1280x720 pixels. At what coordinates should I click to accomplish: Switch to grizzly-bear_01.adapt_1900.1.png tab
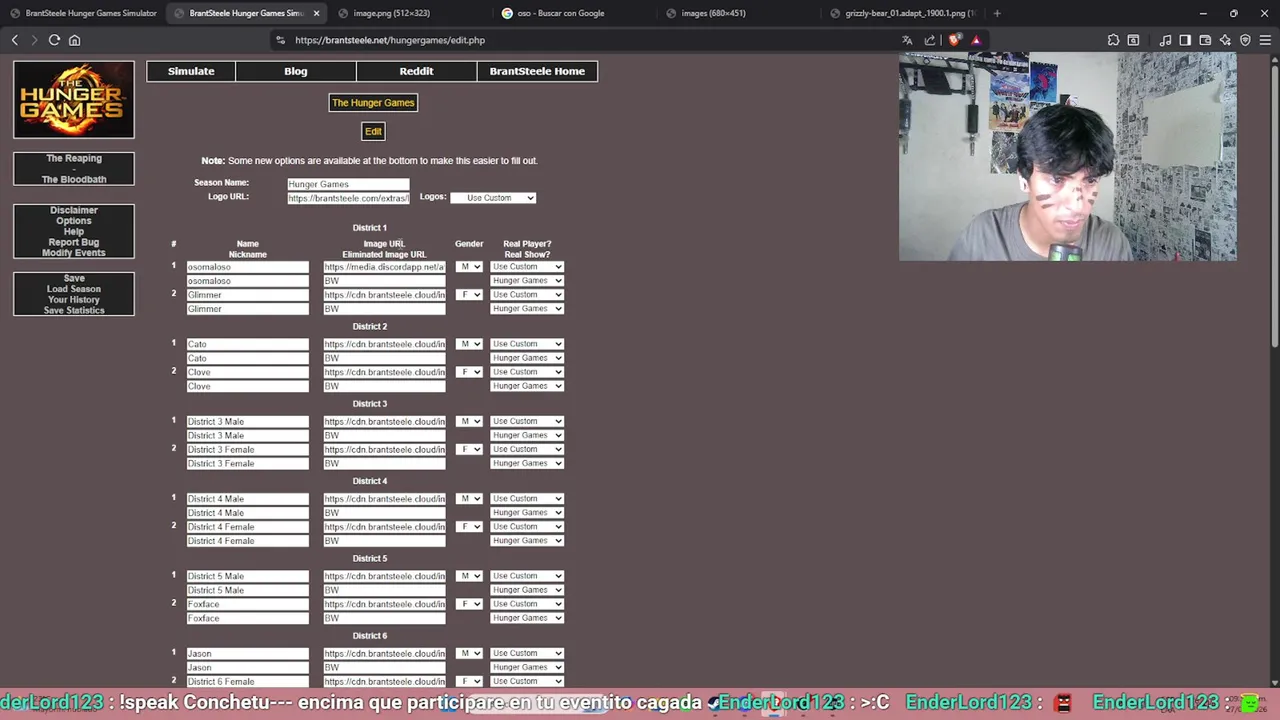click(x=902, y=13)
